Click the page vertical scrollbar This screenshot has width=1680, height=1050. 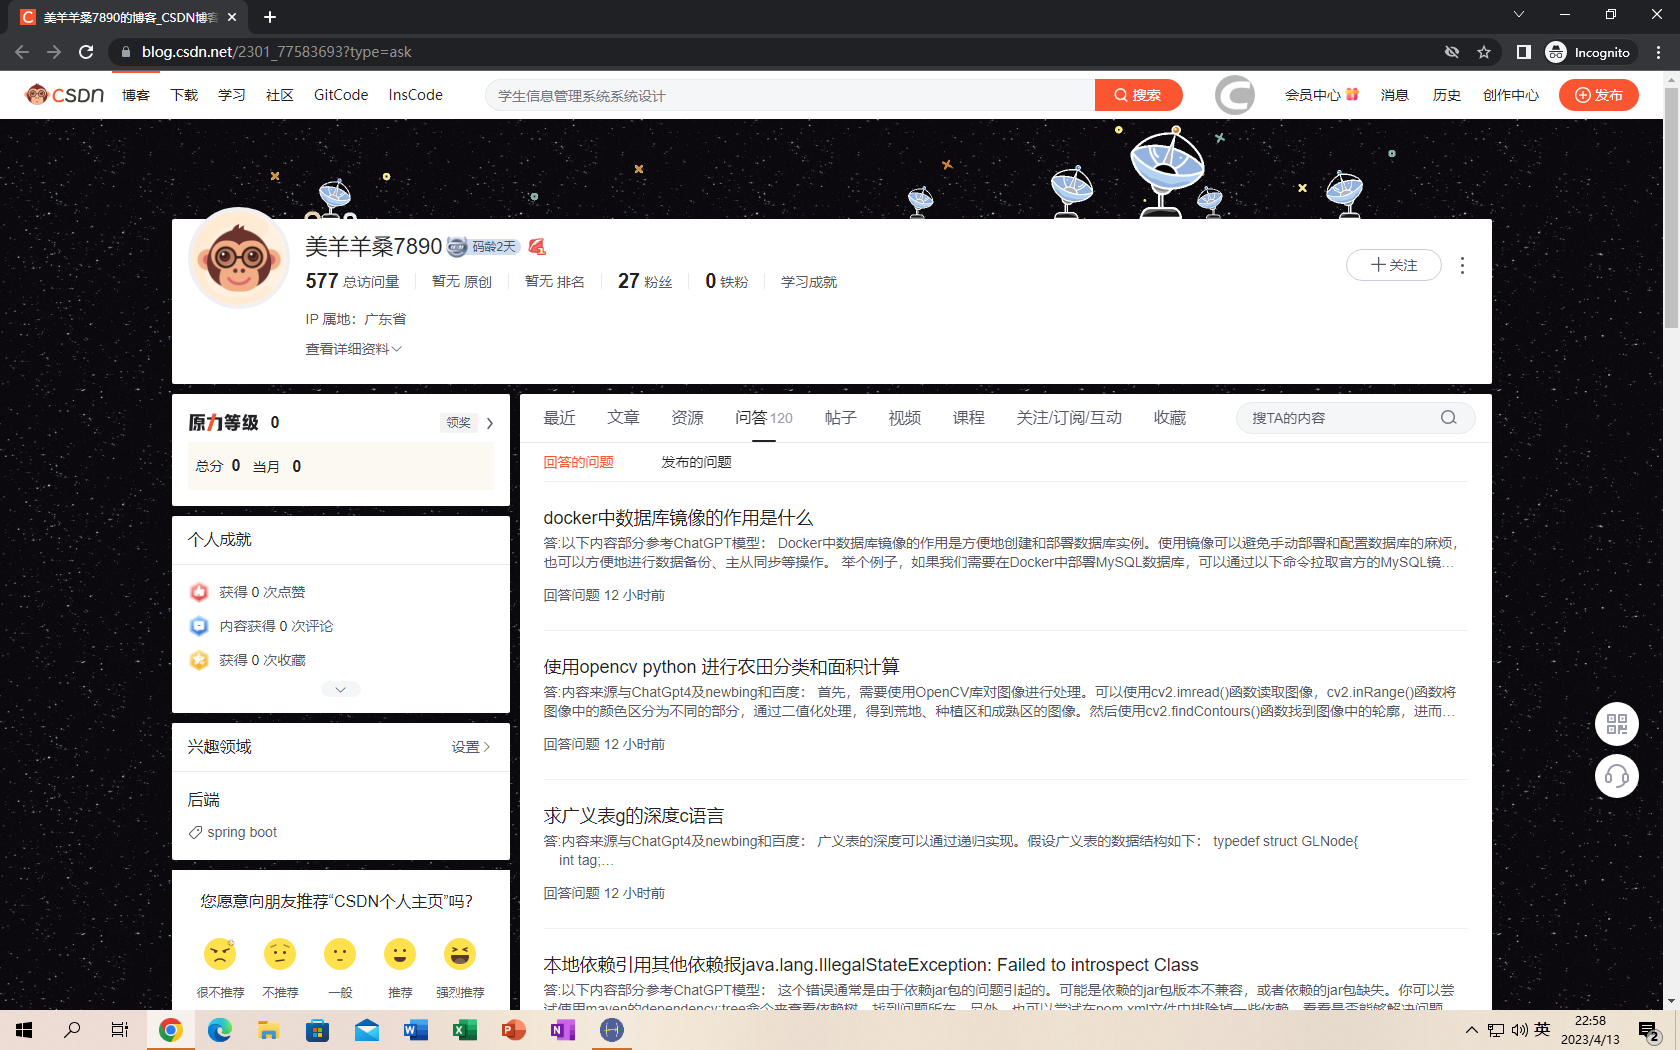(x=1671, y=209)
